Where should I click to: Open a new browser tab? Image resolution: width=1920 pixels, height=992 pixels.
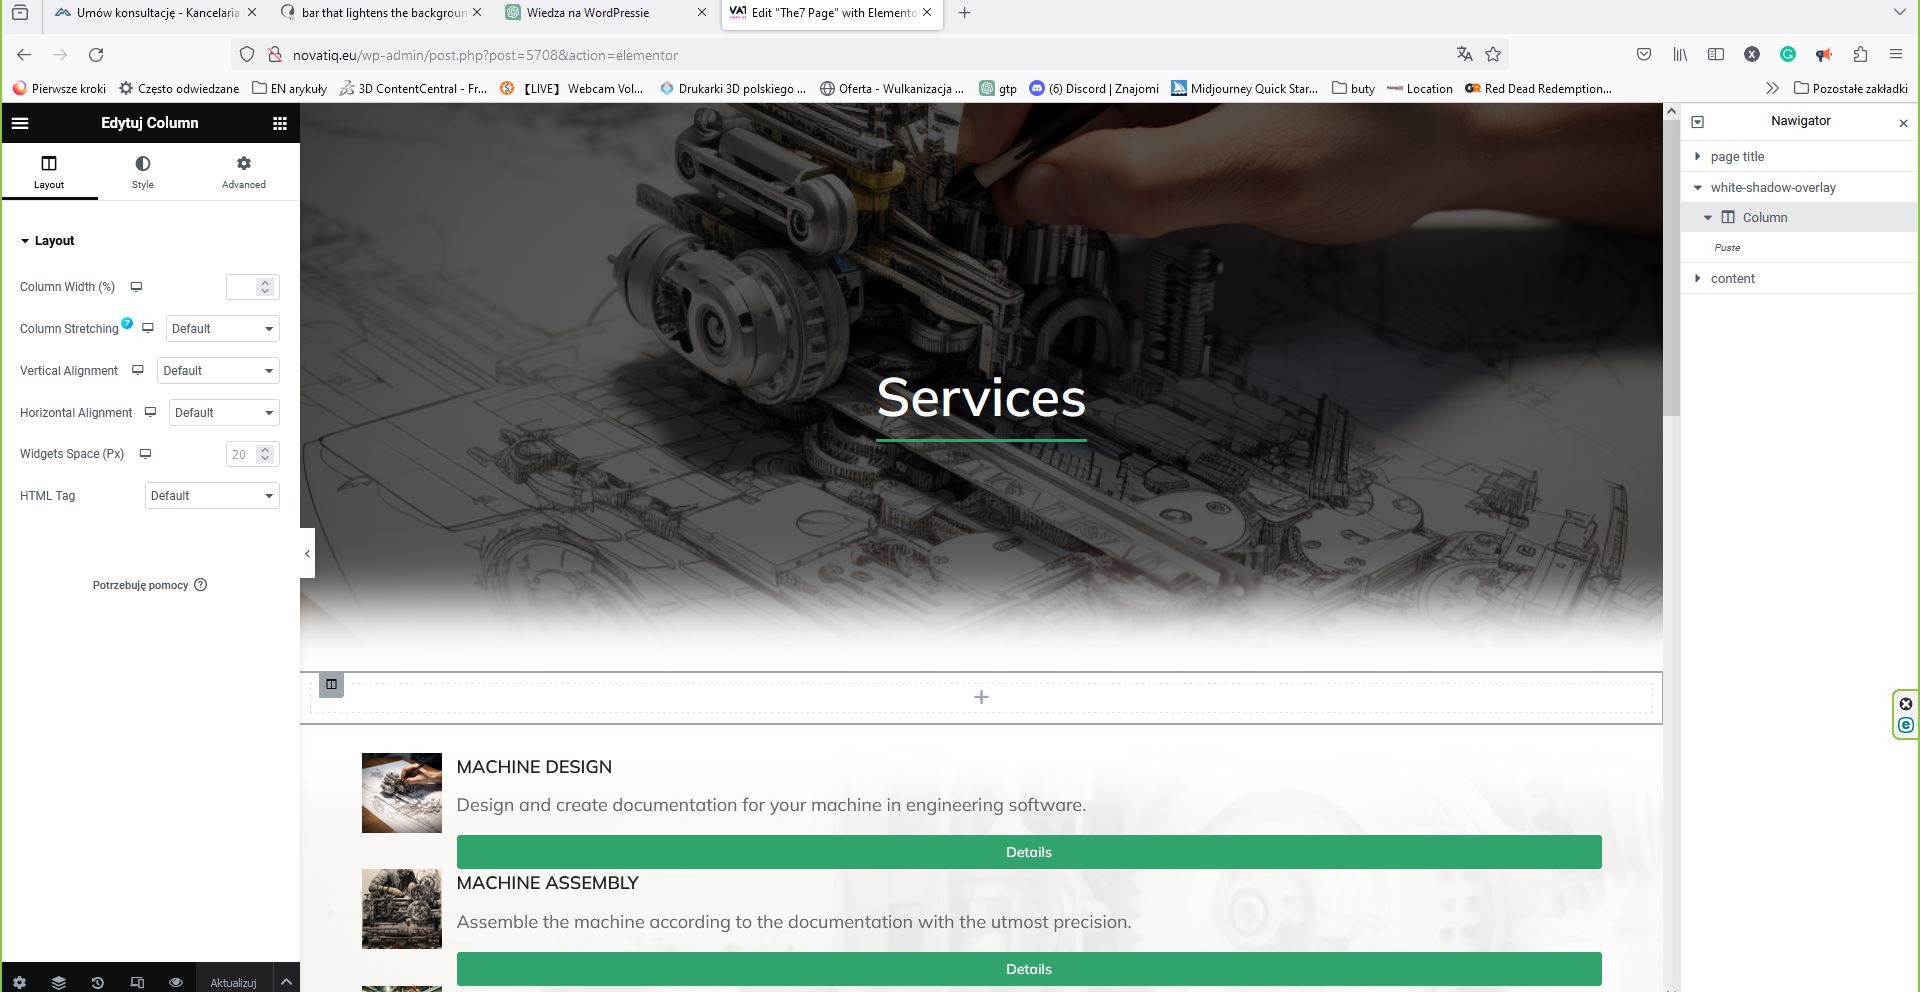964,13
